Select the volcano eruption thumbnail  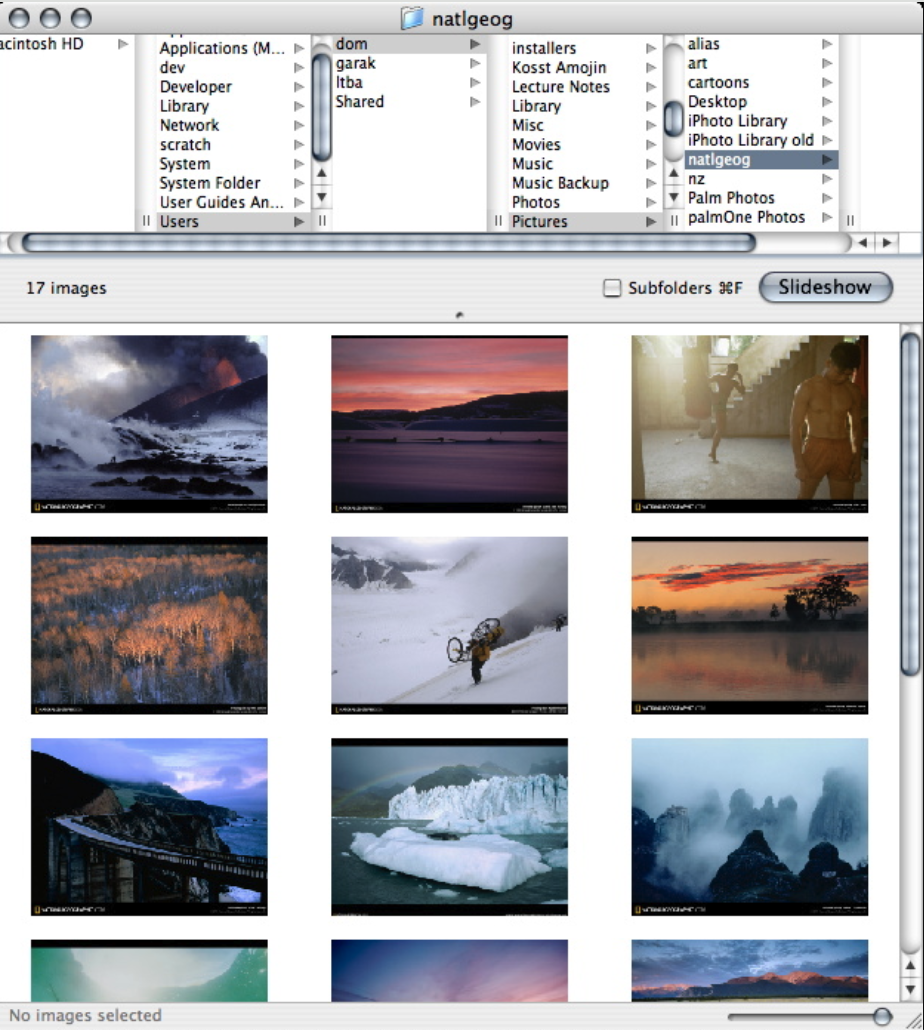point(149,424)
